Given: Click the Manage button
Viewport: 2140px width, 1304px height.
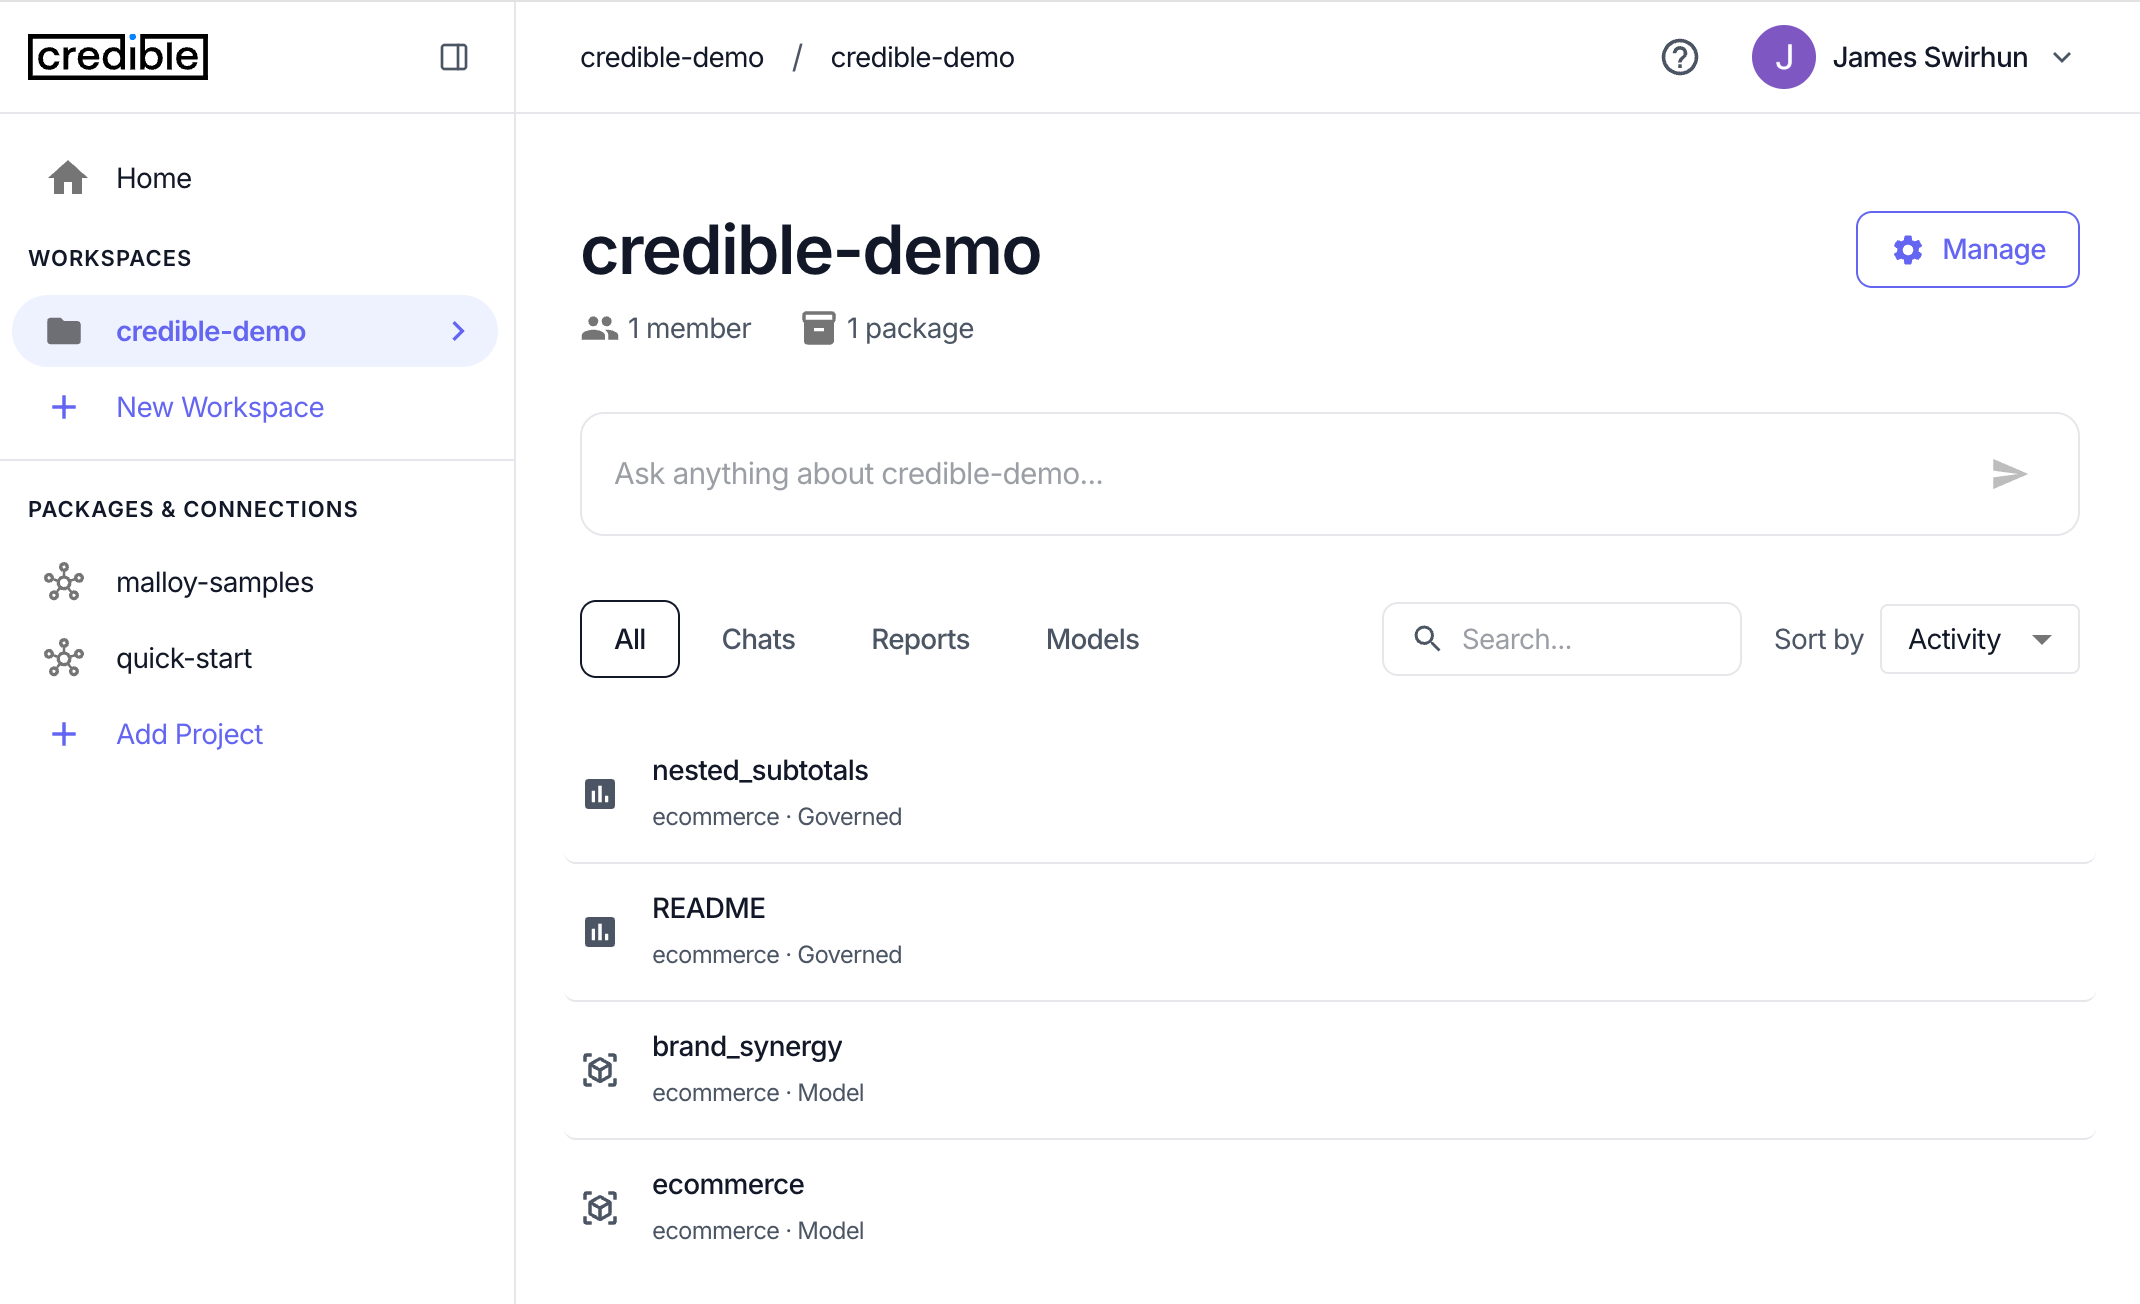Looking at the screenshot, I should point(1966,249).
